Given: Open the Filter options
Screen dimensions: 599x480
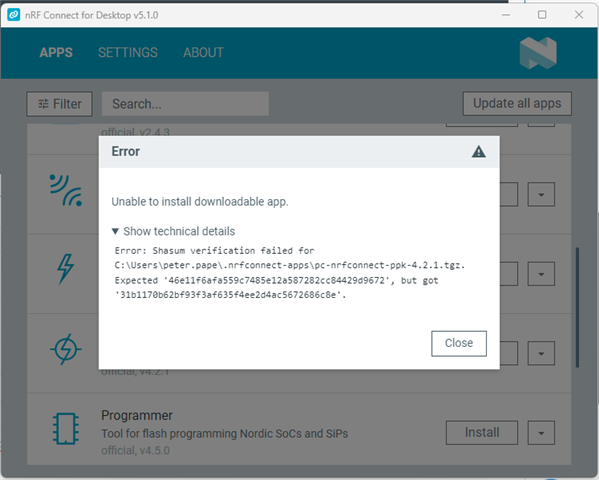Looking at the screenshot, I should pos(59,104).
